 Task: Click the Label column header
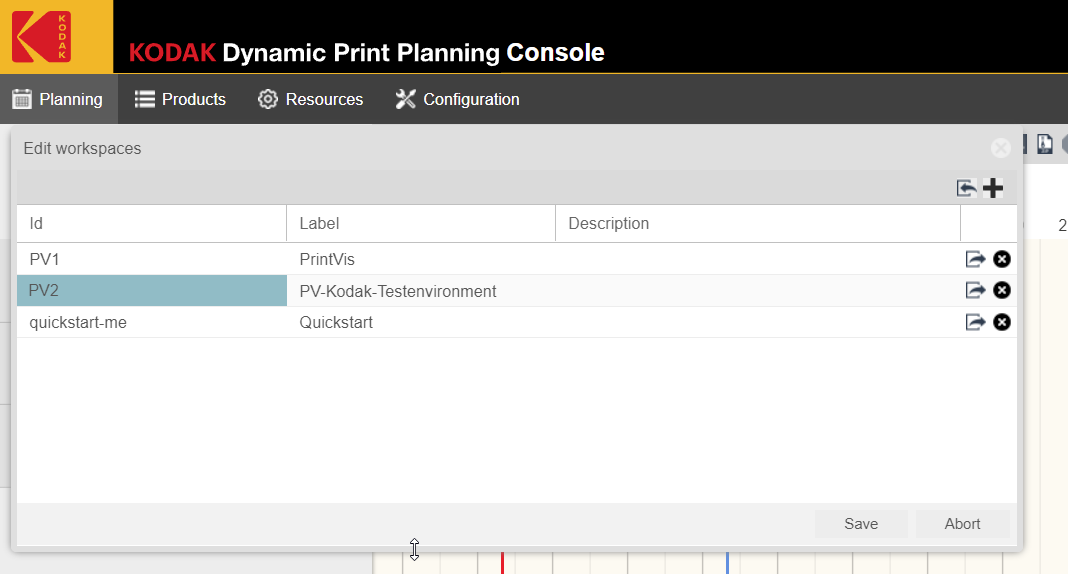(420, 224)
